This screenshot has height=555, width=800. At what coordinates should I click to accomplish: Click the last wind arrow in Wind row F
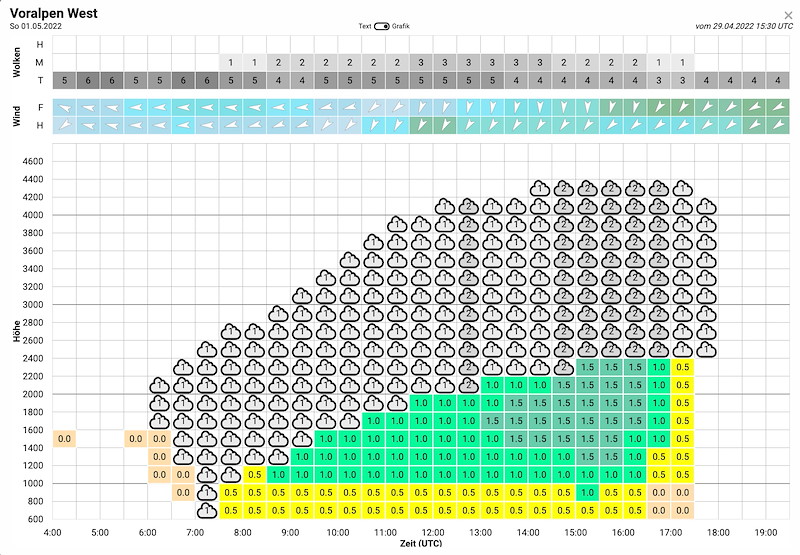coord(778,108)
